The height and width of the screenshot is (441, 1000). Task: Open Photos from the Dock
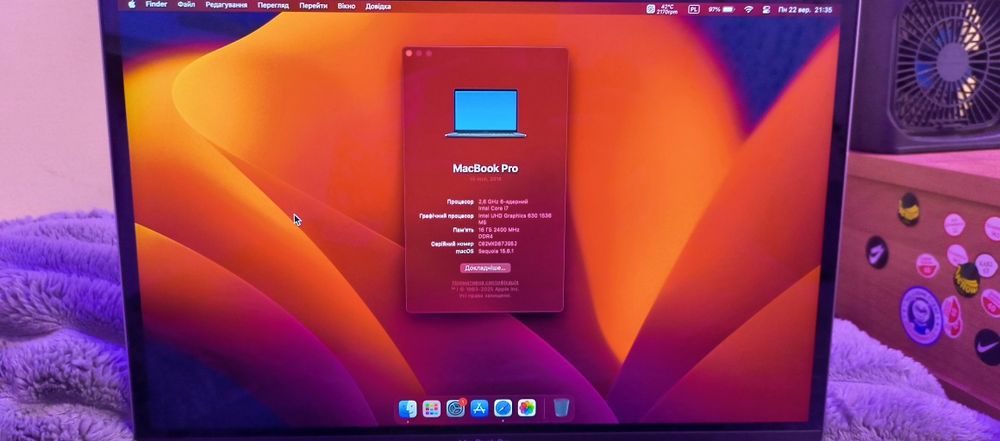click(527, 408)
